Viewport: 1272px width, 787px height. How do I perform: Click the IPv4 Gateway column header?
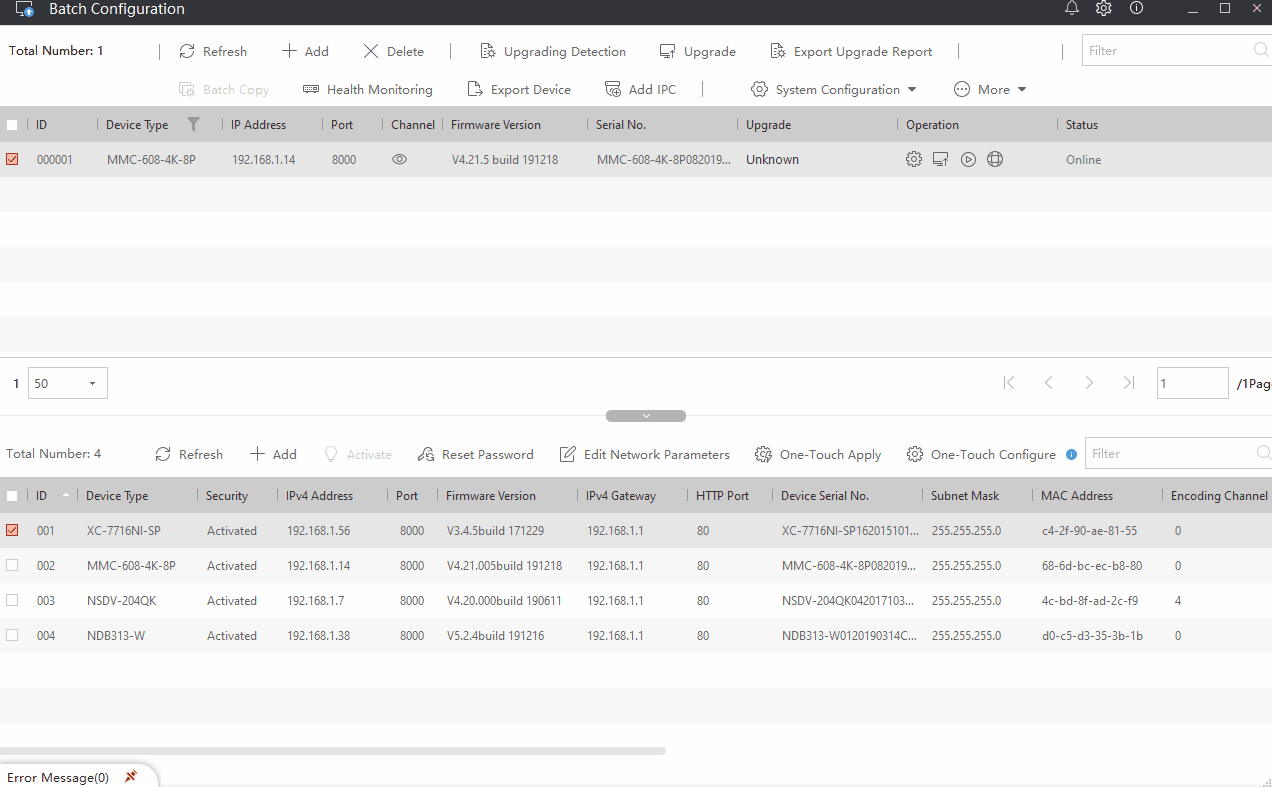(x=622, y=496)
